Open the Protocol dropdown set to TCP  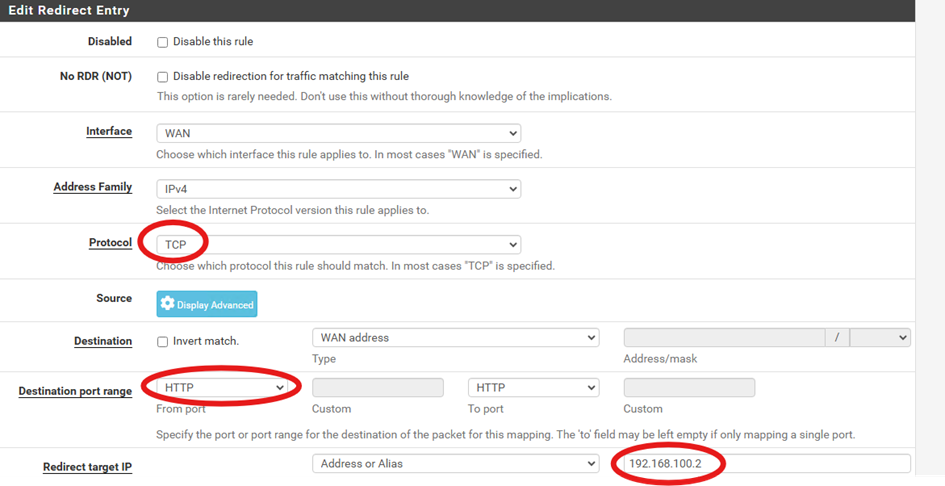pyautogui.click(x=338, y=244)
